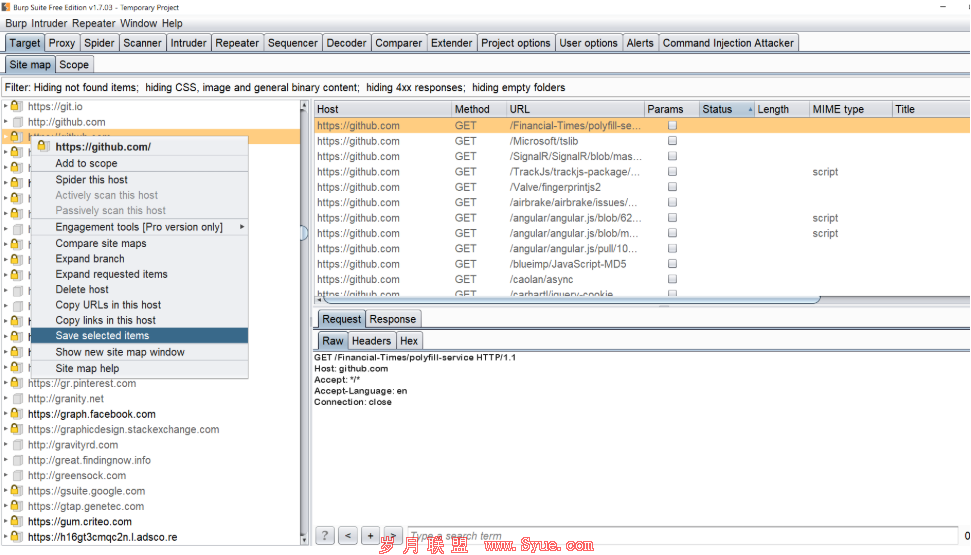Toggle Params checkbox for /Financial-Times/polyfill-se row
This screenshot has width=971, height=555.
point(673,126)
